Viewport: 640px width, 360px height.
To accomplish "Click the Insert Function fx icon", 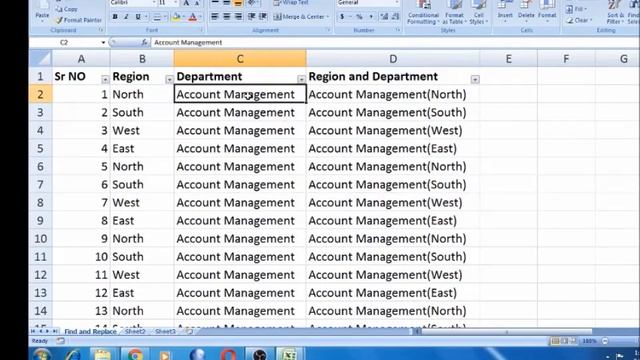I will point(144,42).
